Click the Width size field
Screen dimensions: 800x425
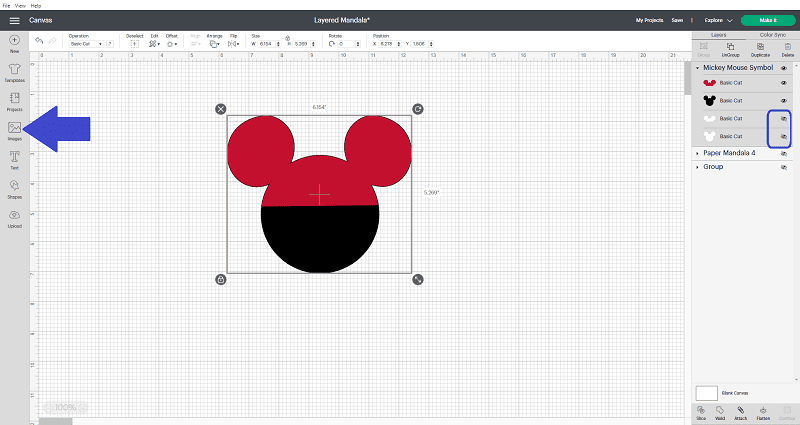(268, 44)
